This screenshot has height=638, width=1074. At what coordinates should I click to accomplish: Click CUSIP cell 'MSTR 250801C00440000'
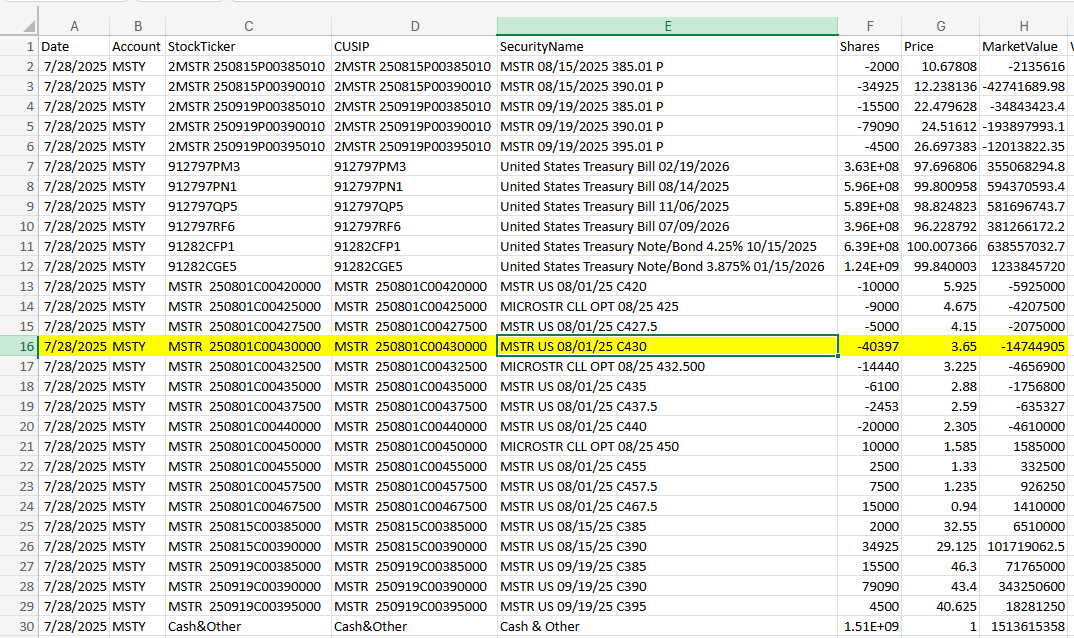(414, 426)
